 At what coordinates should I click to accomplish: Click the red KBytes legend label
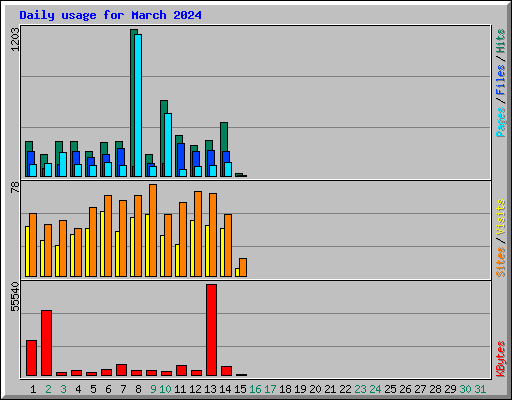click(500, 359)
